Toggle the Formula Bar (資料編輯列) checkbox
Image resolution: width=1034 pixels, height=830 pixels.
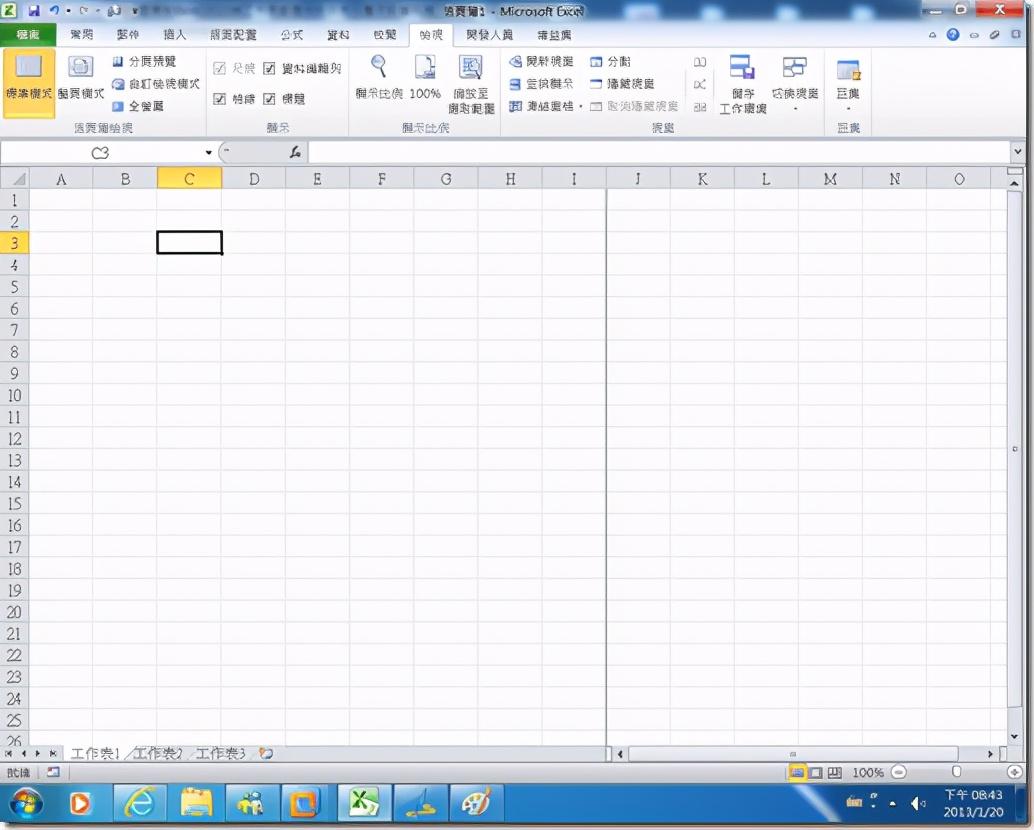[x=269, y=69]
